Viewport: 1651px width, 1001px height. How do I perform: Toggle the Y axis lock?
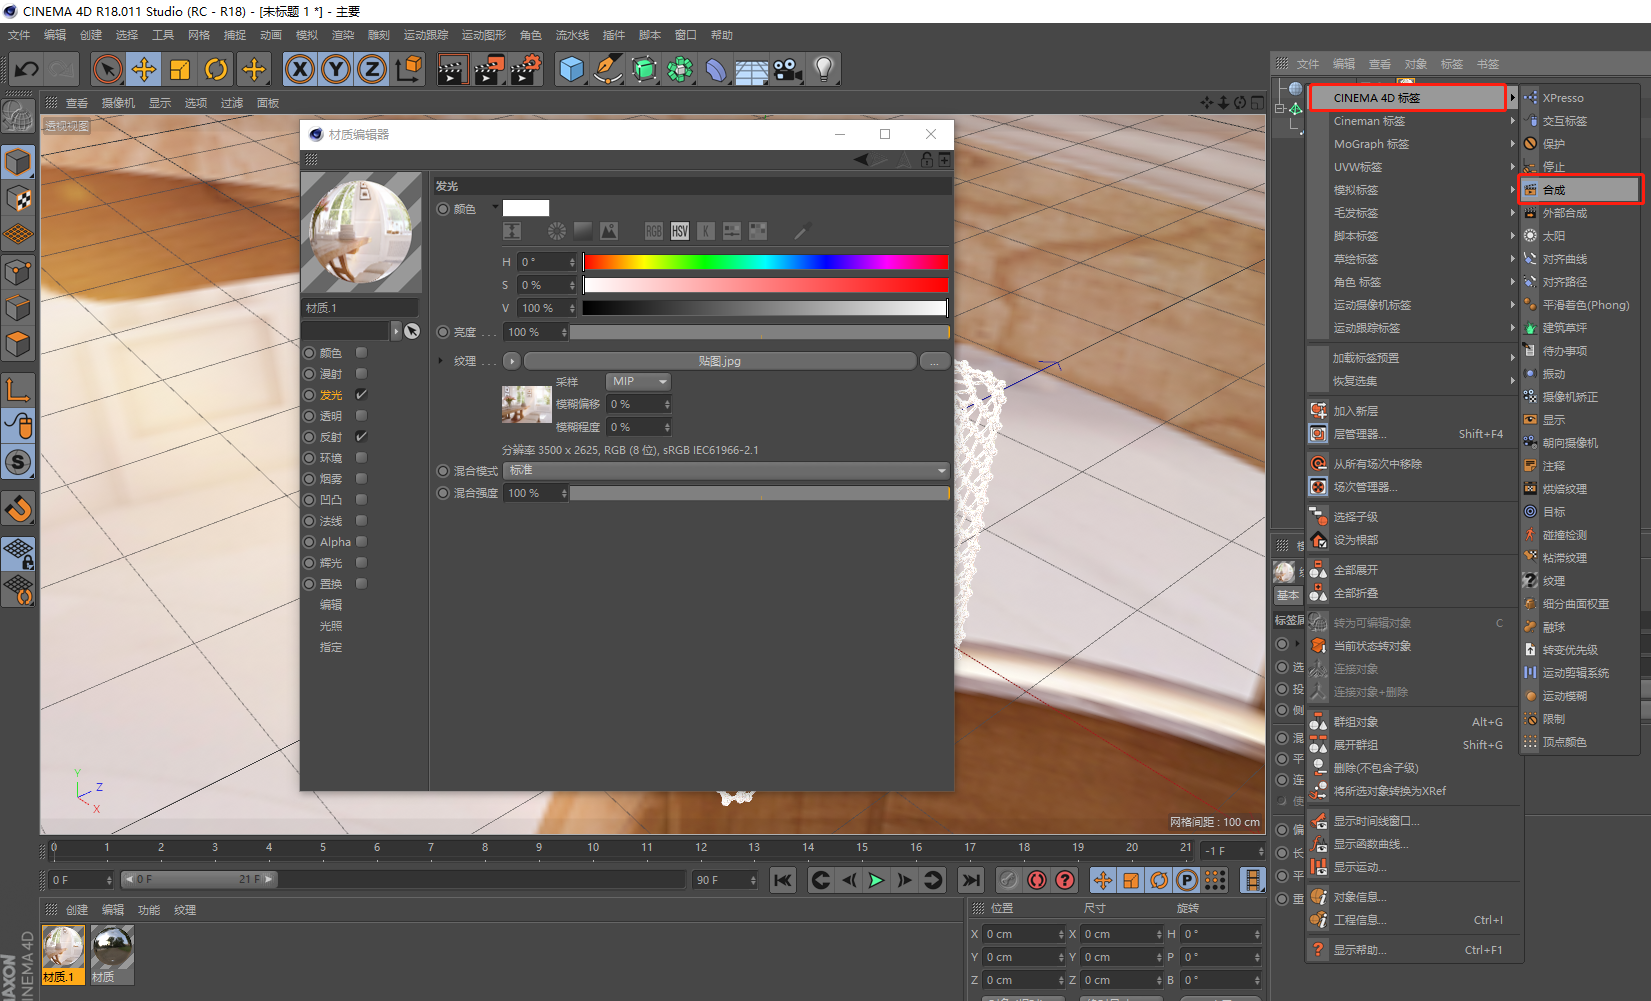(x=336, y=69)
